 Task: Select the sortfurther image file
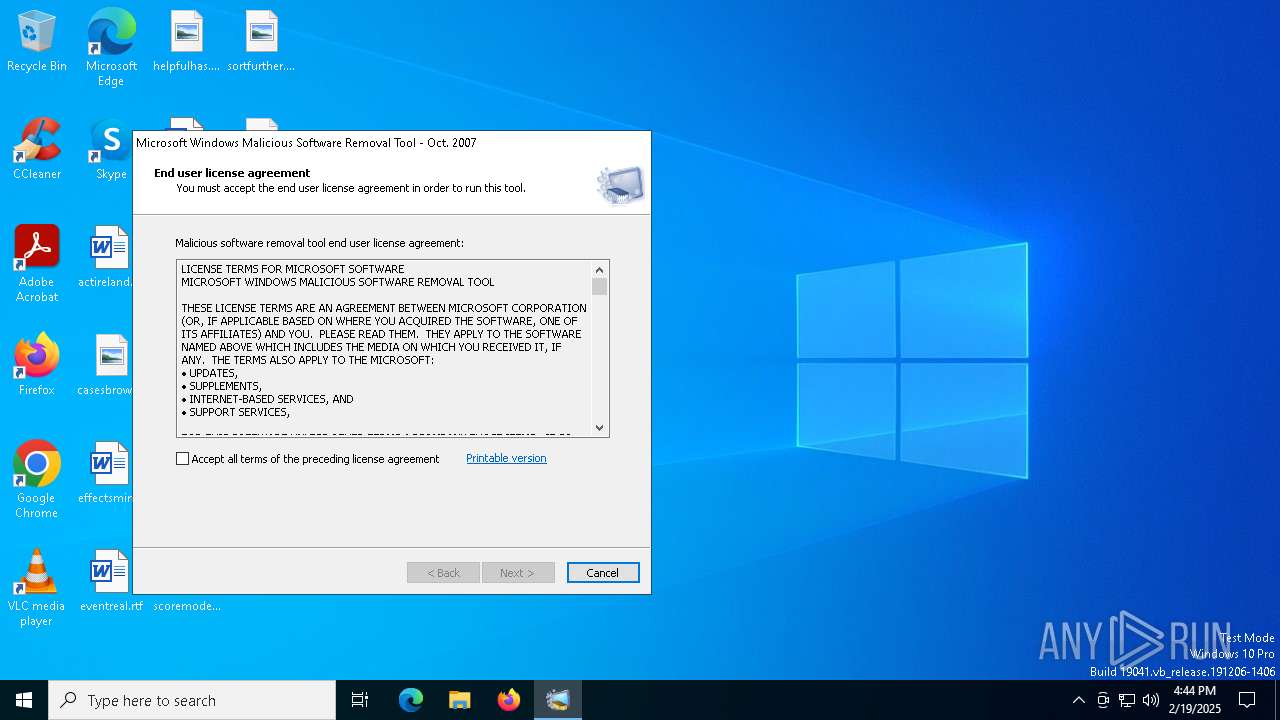[x=261, y=41]
